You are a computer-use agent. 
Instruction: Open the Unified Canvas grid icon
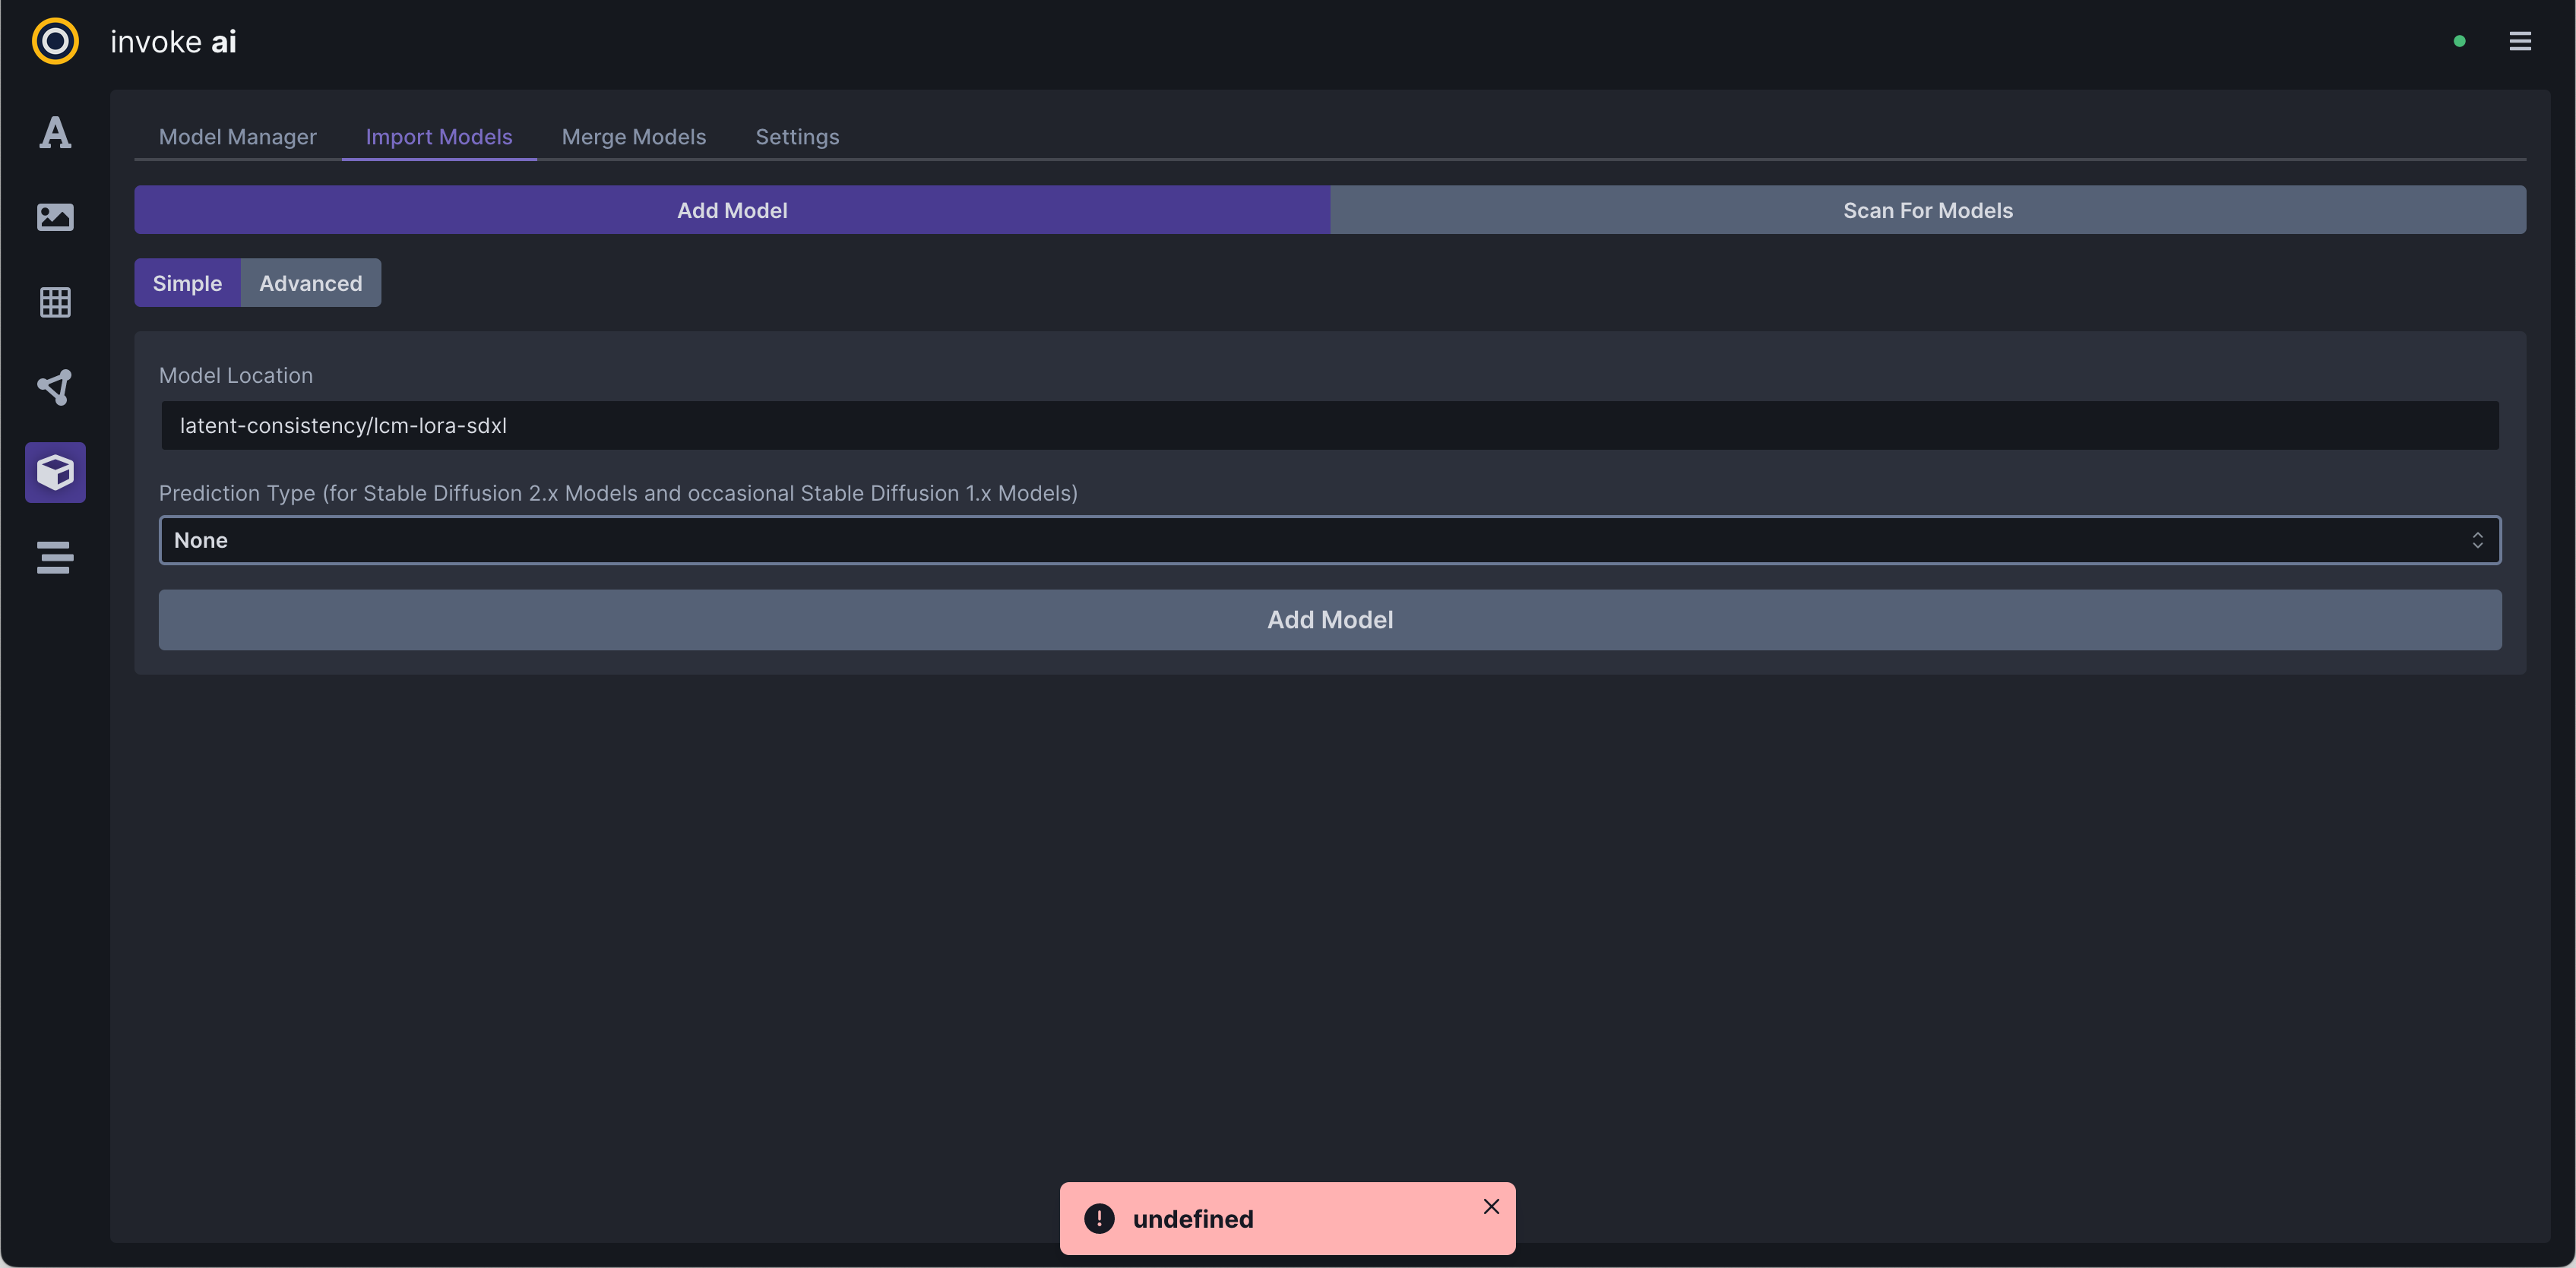[54, 302]
